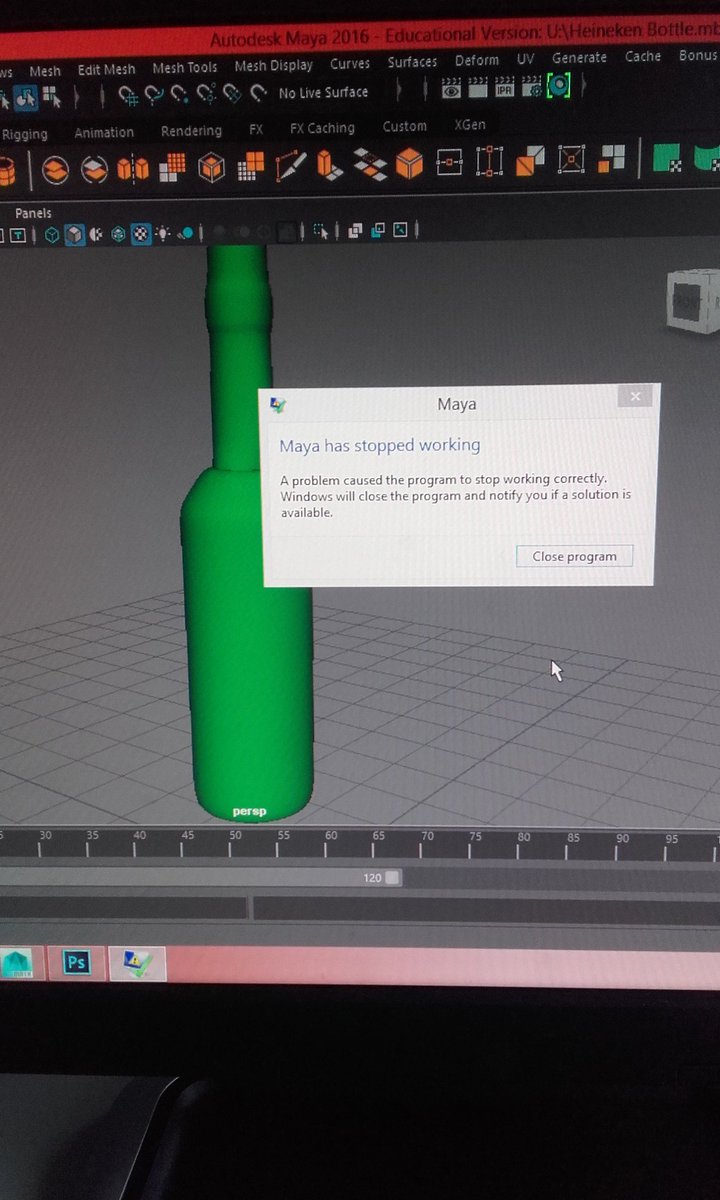The width and height of the screenshot is (720, 1200).
Task: Click orange cube with white grid shelf icon
Action: point(250,165)
